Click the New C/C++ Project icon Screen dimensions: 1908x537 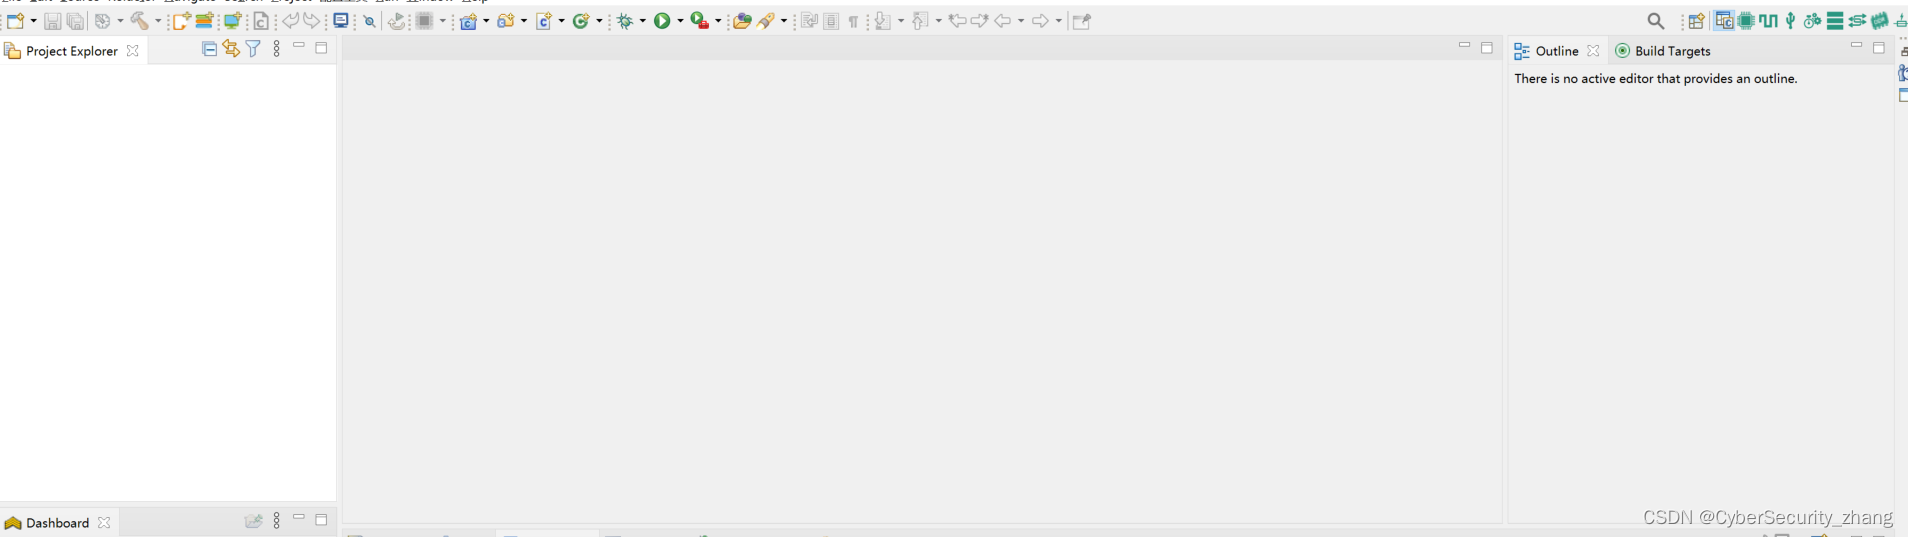468,21
